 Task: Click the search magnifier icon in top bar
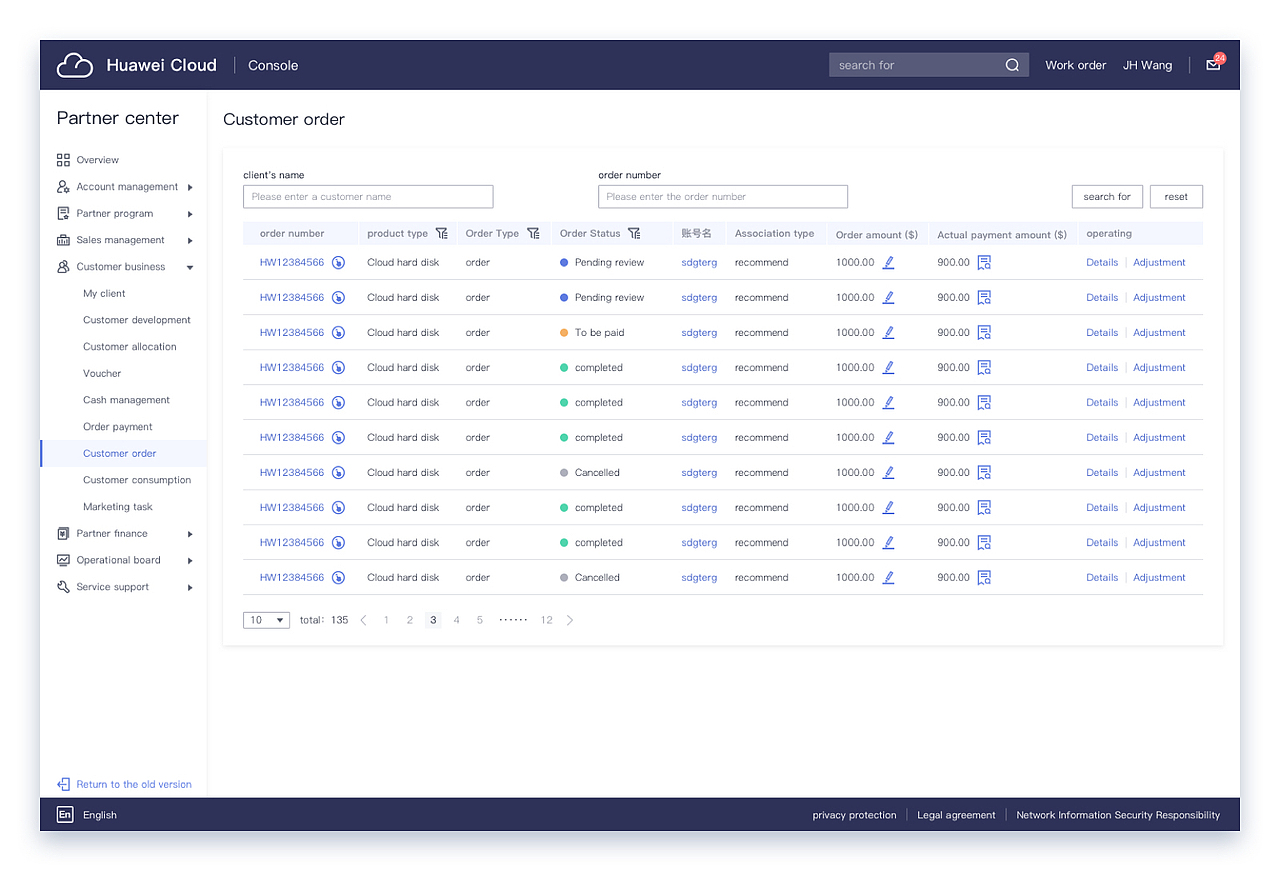(1012, 65)
